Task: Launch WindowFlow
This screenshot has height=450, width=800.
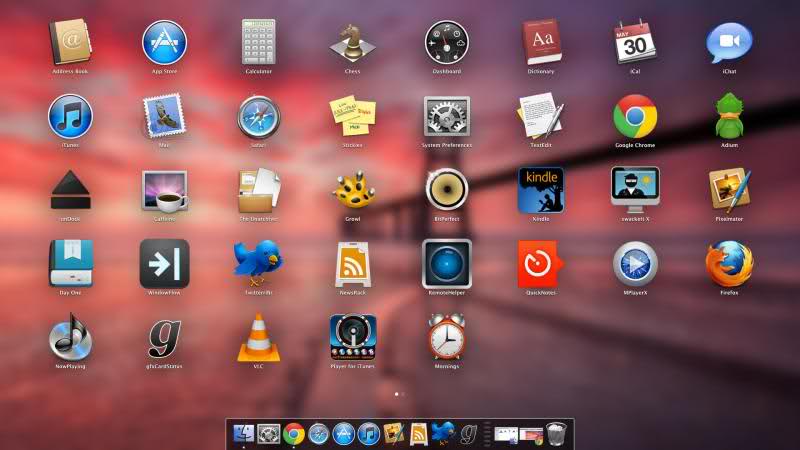Action: [164, 264]
